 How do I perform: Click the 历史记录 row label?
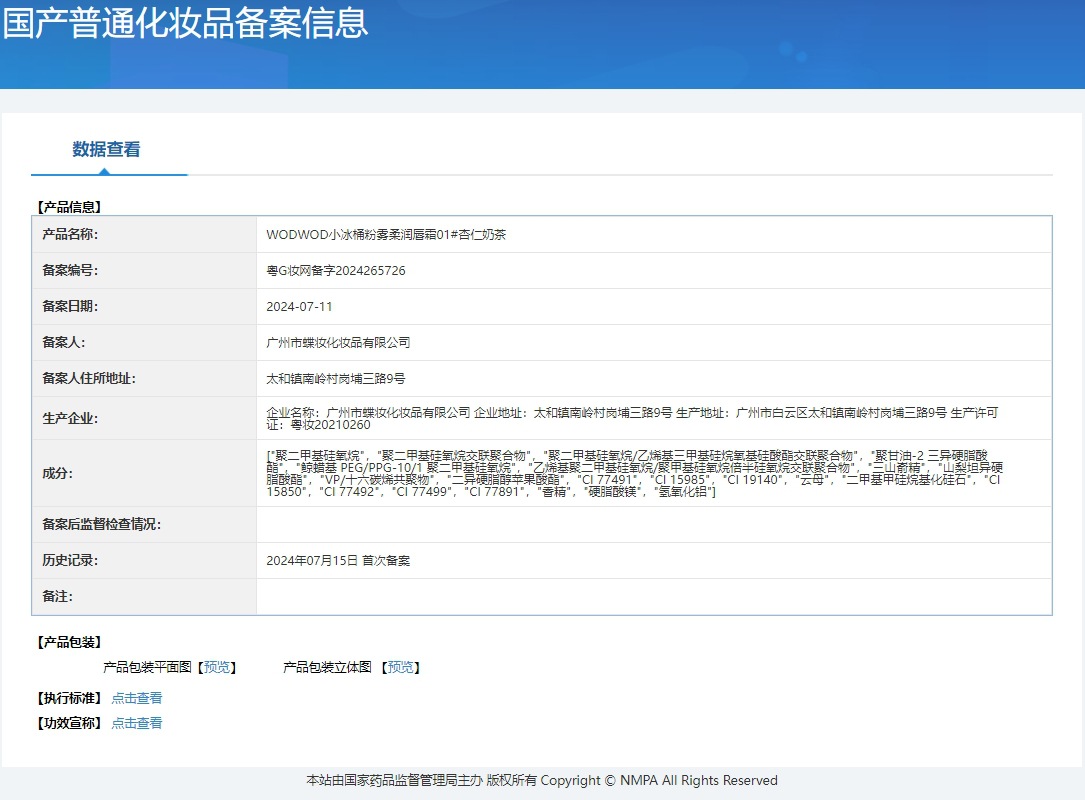pos(70,561)
